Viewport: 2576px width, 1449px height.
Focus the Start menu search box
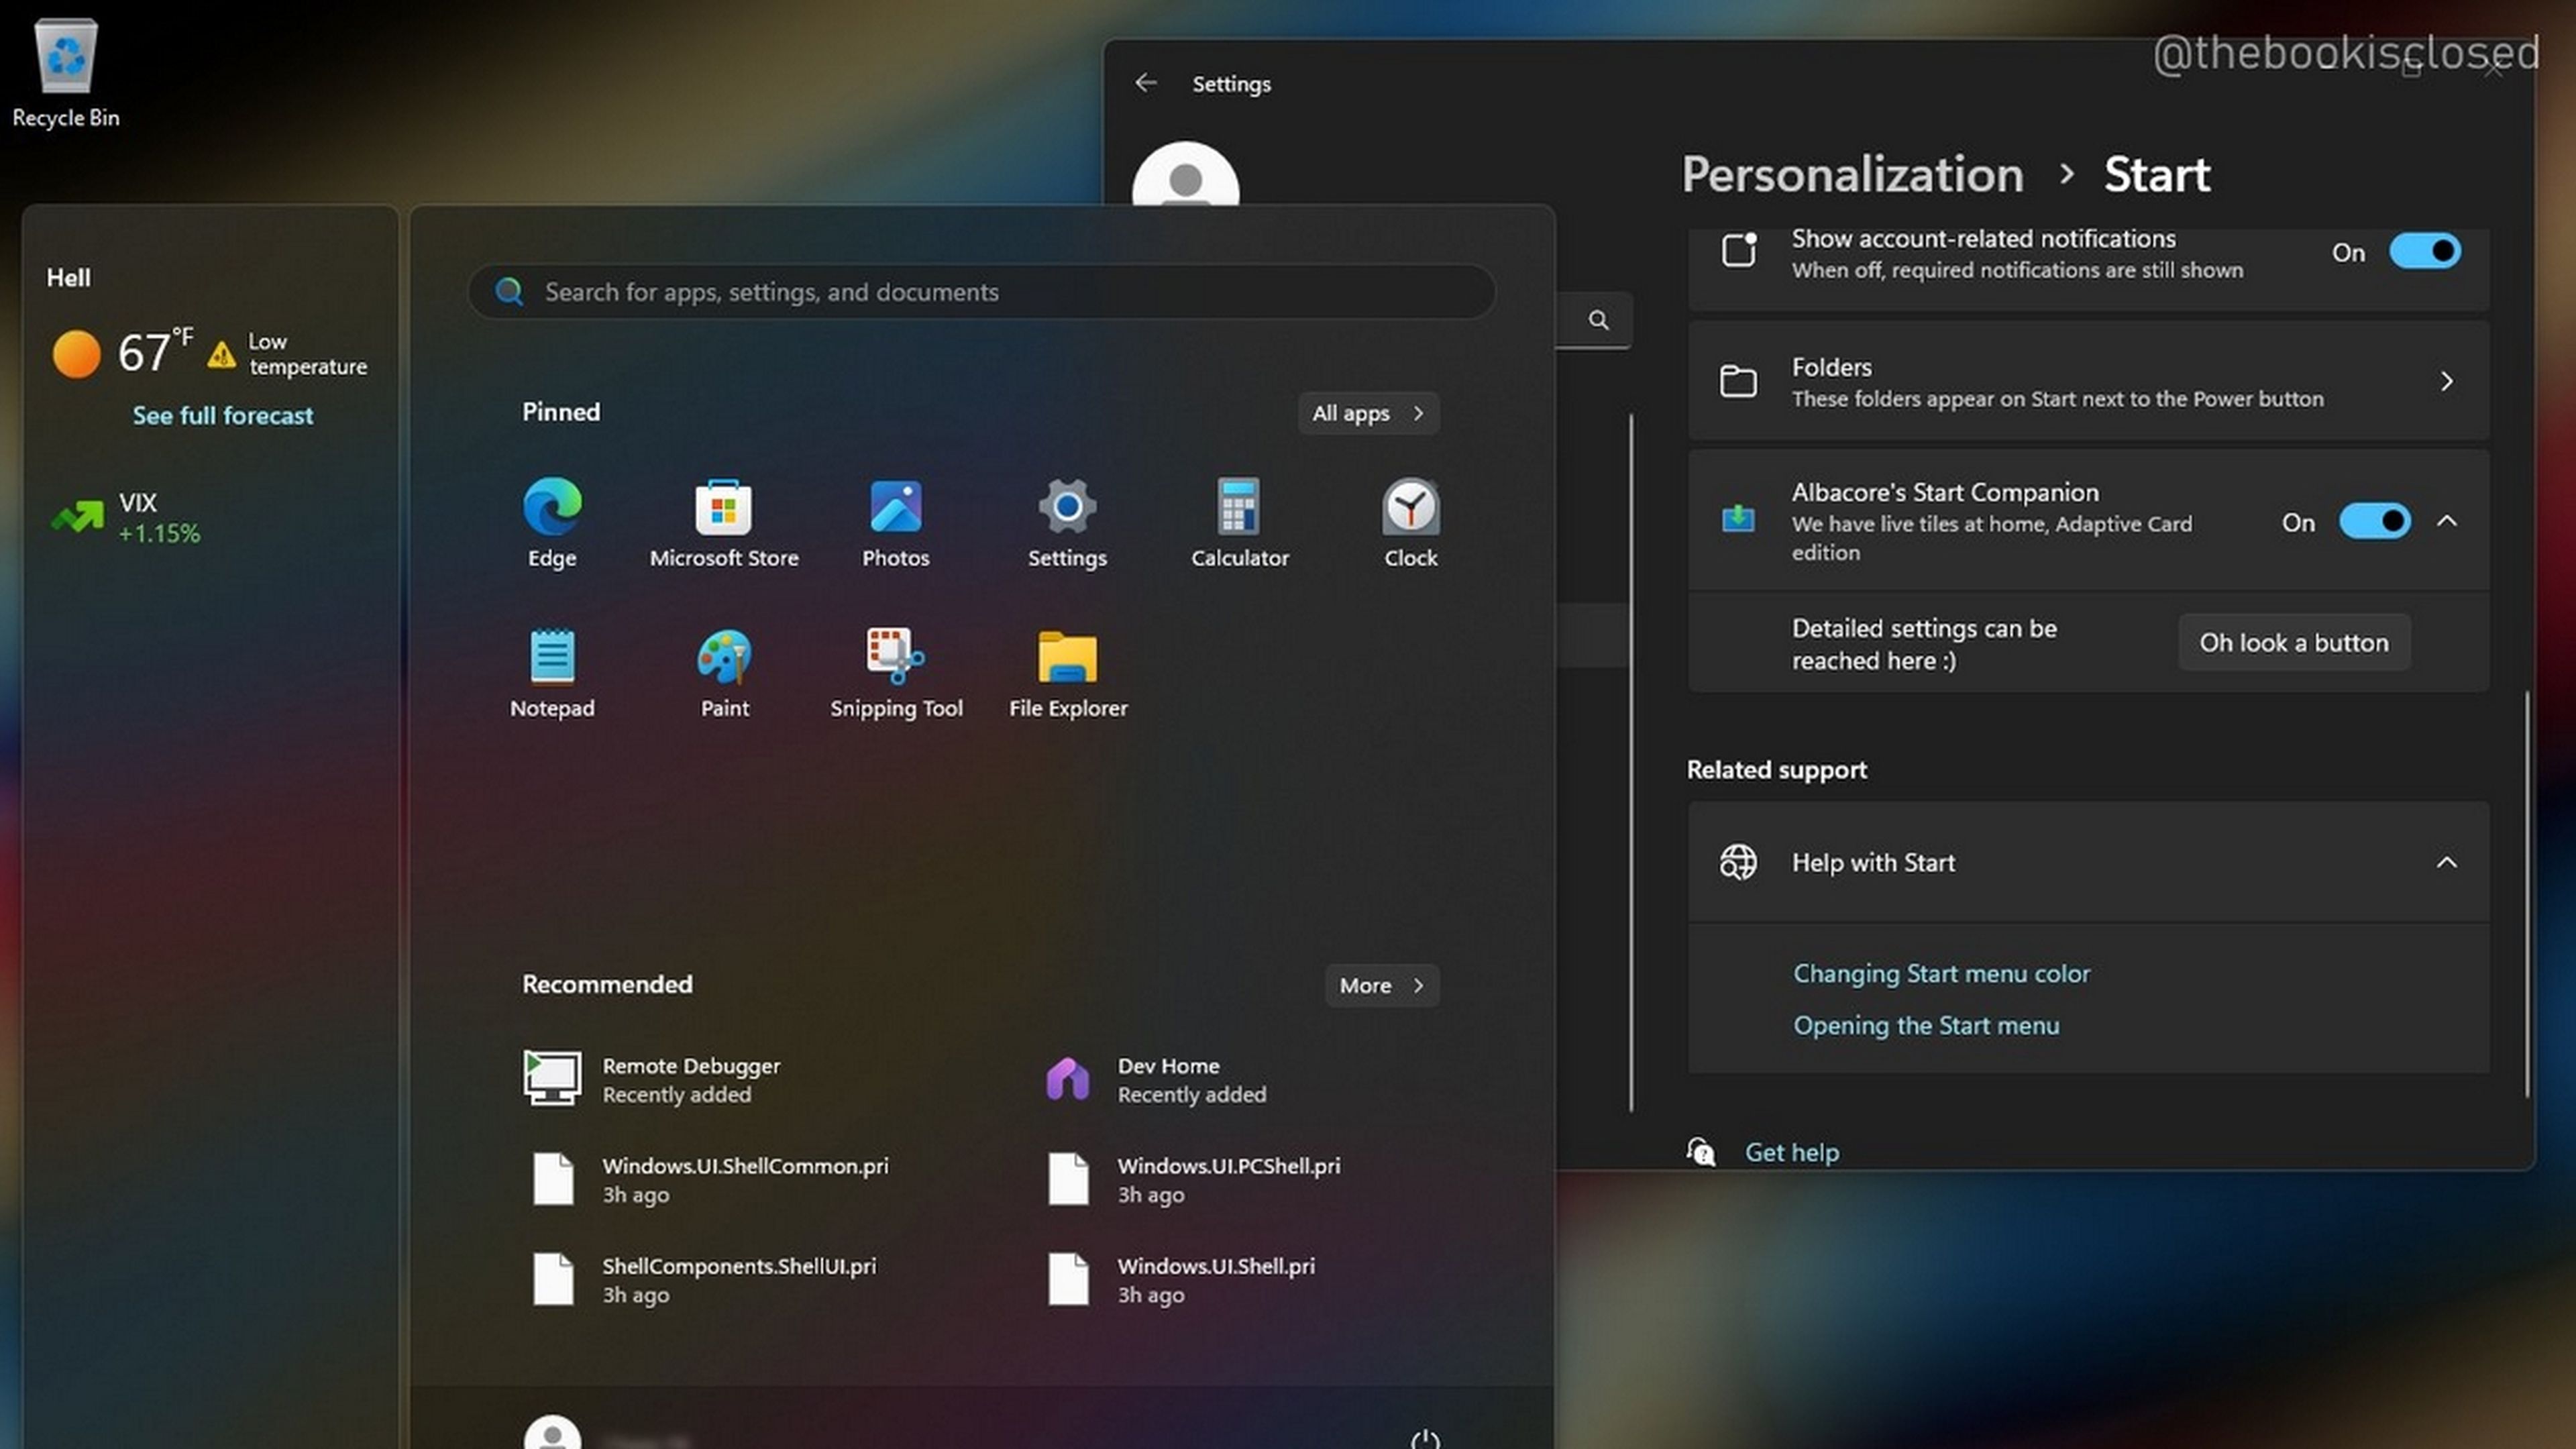click(982, 291)
